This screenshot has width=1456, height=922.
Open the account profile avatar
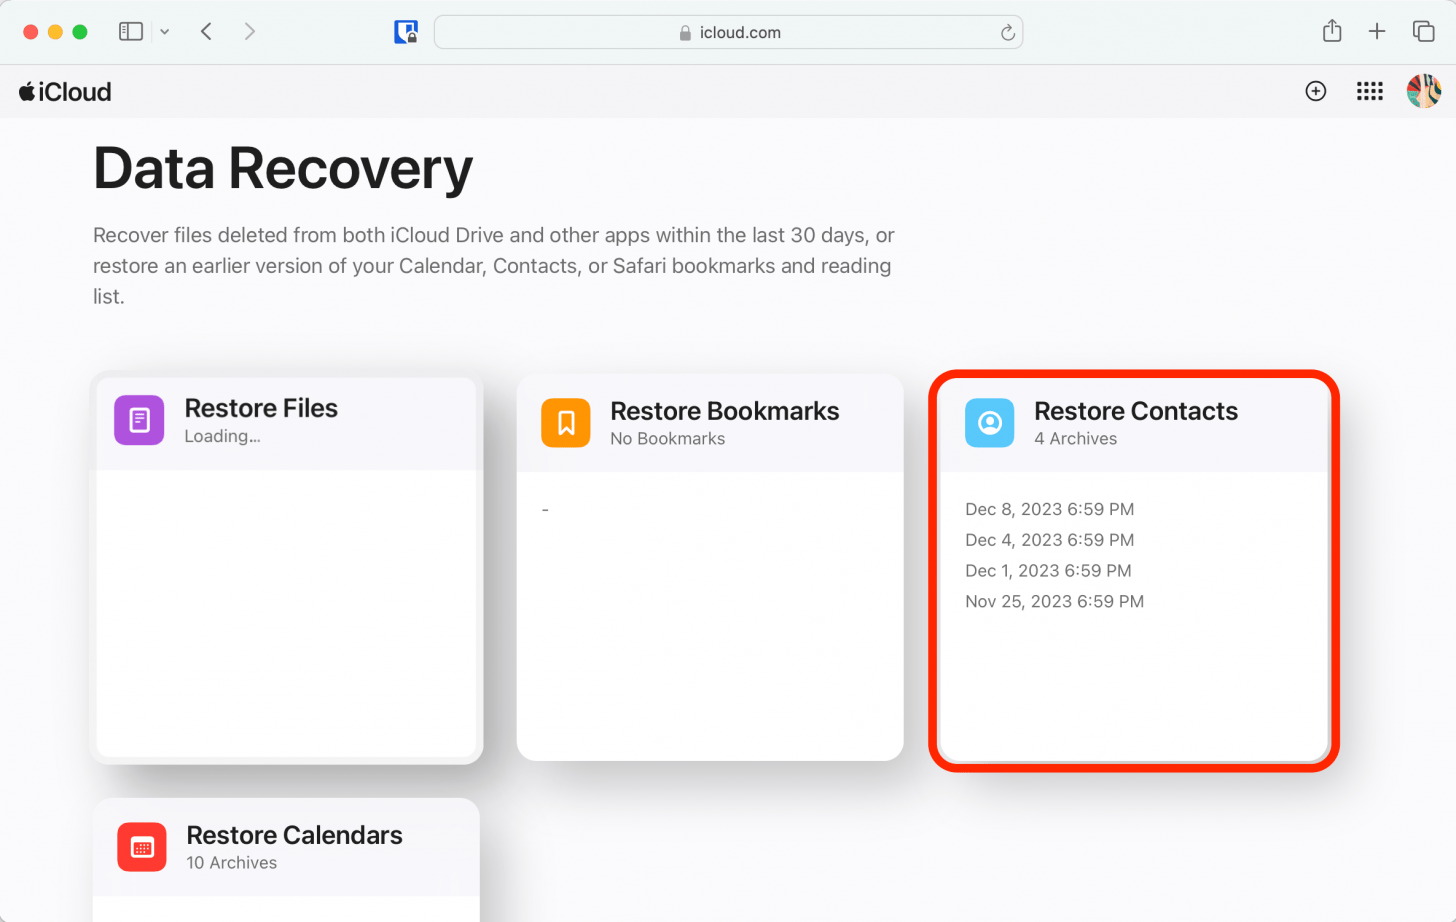(1423, 92)
